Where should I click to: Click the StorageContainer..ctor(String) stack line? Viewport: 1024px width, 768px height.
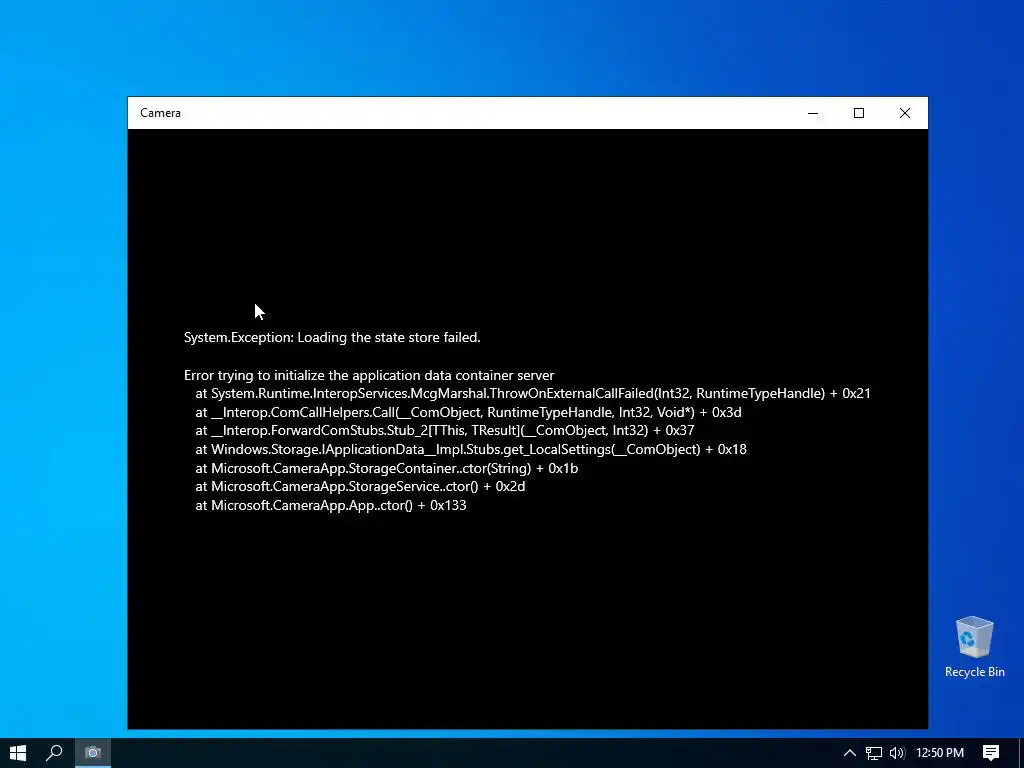click(x=387, y=468)
